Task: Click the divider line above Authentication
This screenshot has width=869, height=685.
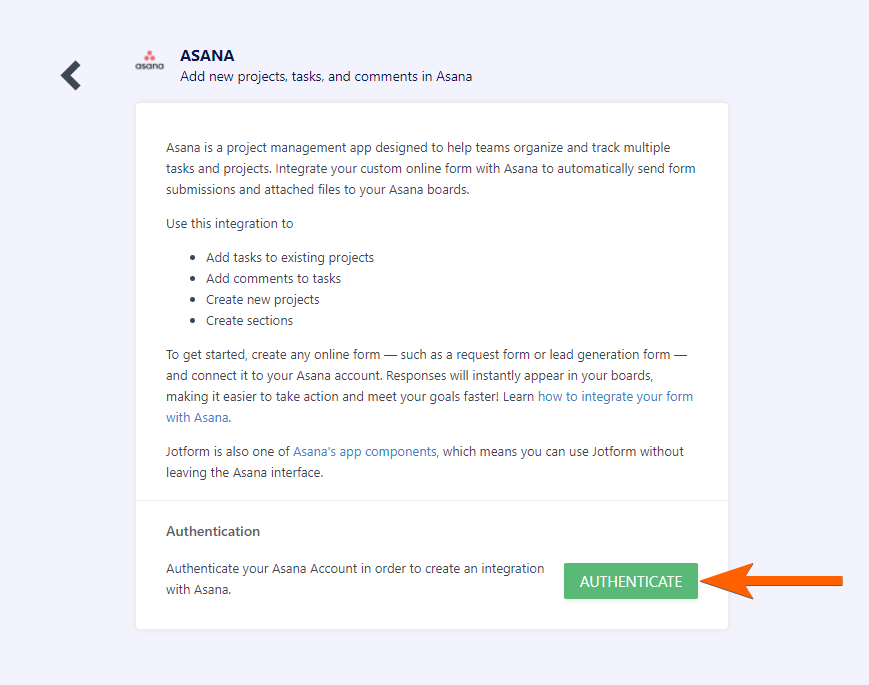Action: click(x=432, y=500)
